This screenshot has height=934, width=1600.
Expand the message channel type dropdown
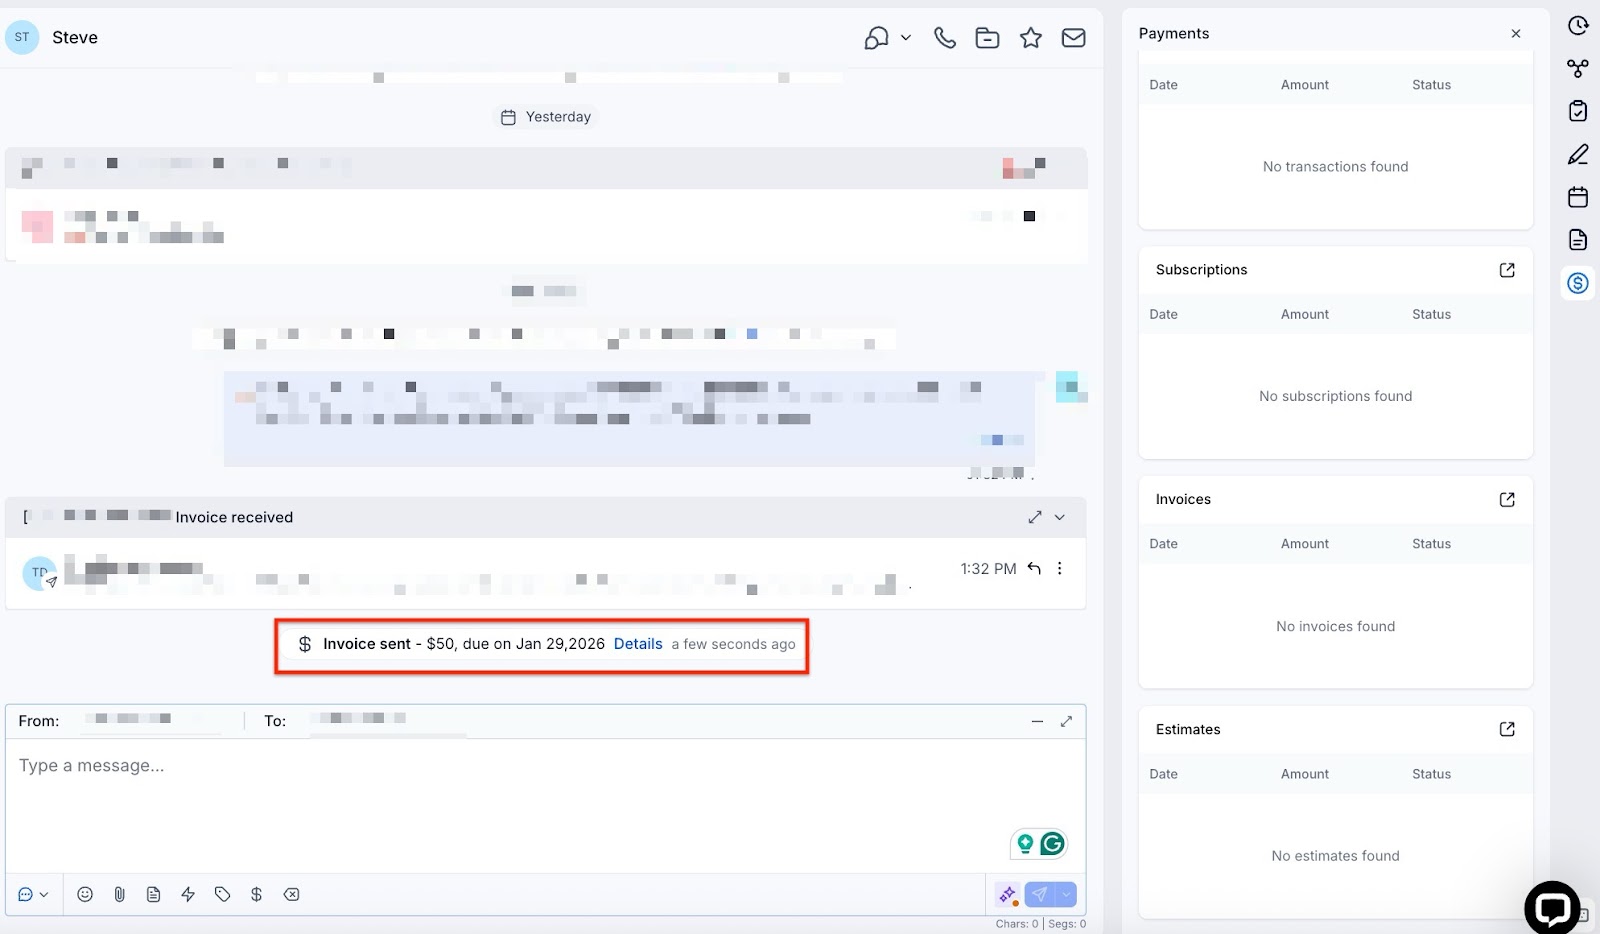tap(33, 894)
